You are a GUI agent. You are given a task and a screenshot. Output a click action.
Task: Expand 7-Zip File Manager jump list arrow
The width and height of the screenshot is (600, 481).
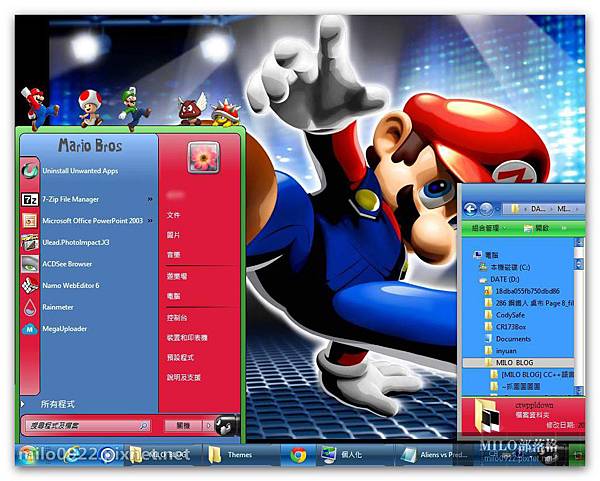pyautogui.click(x=150, y=199)
